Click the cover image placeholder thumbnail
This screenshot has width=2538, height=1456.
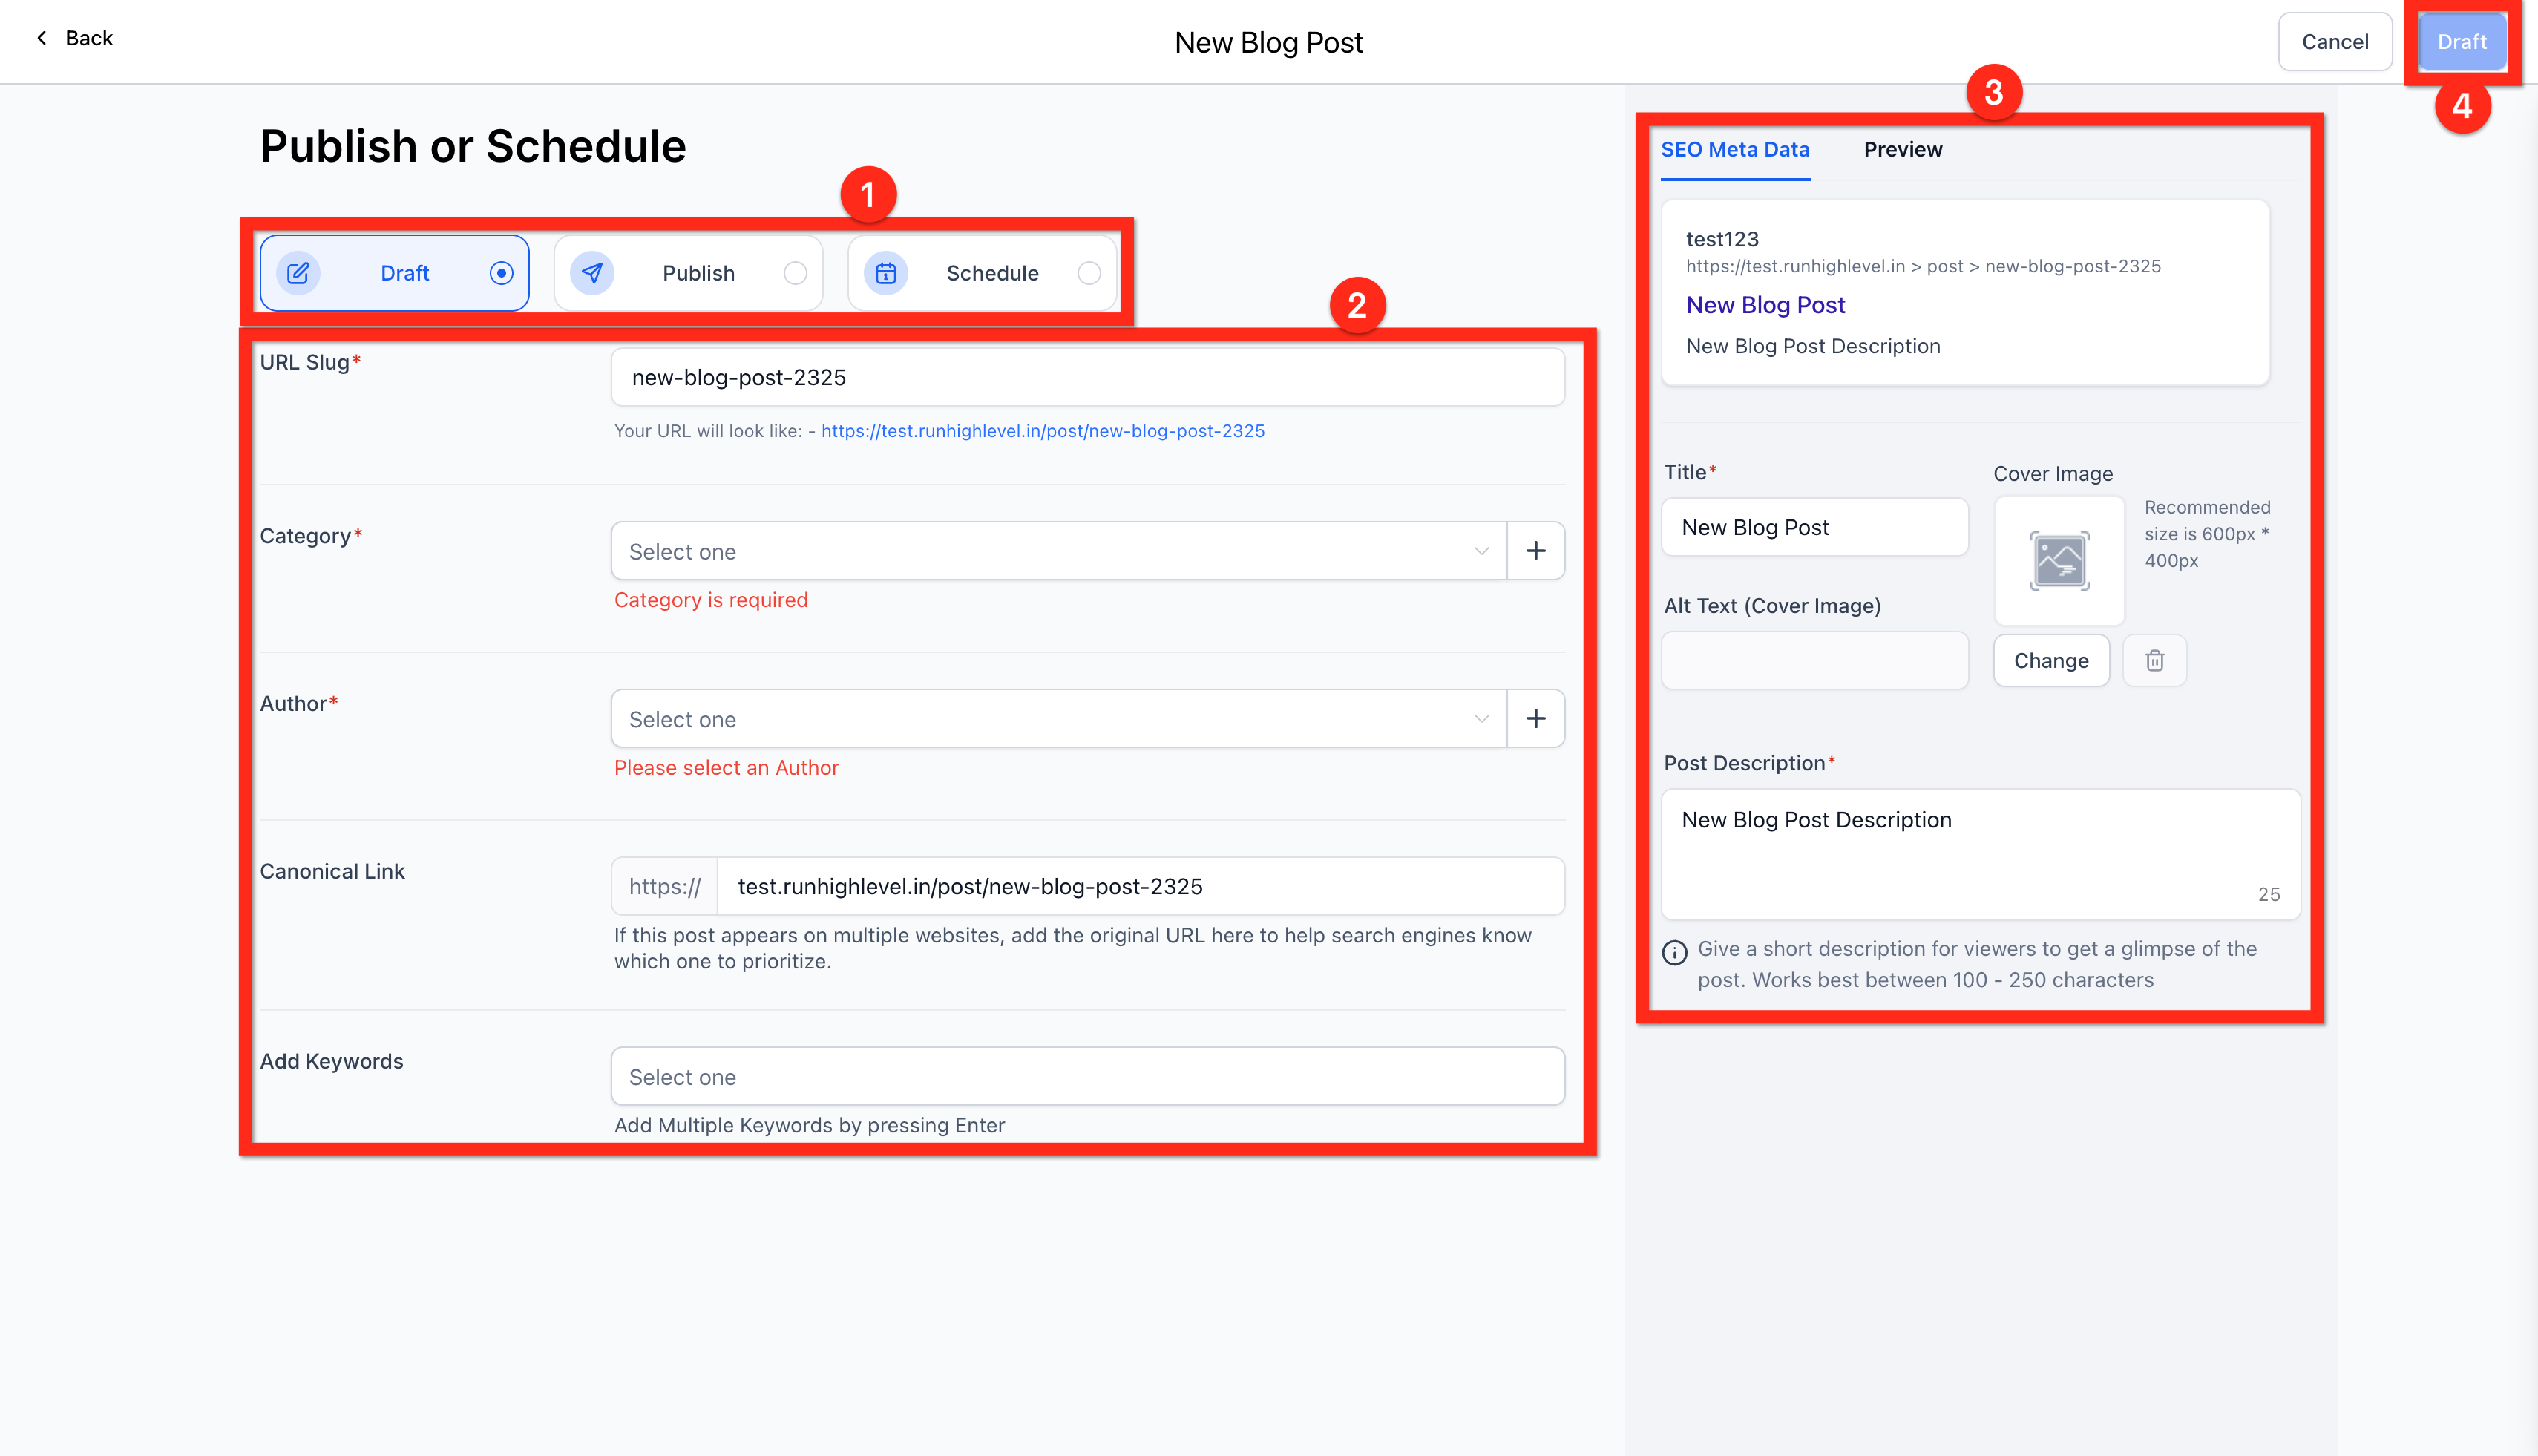[2059, 561]
